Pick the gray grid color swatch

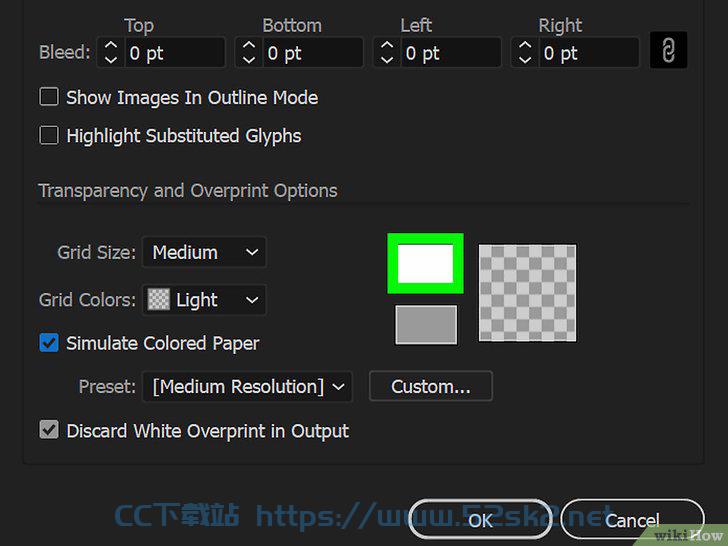426,325
